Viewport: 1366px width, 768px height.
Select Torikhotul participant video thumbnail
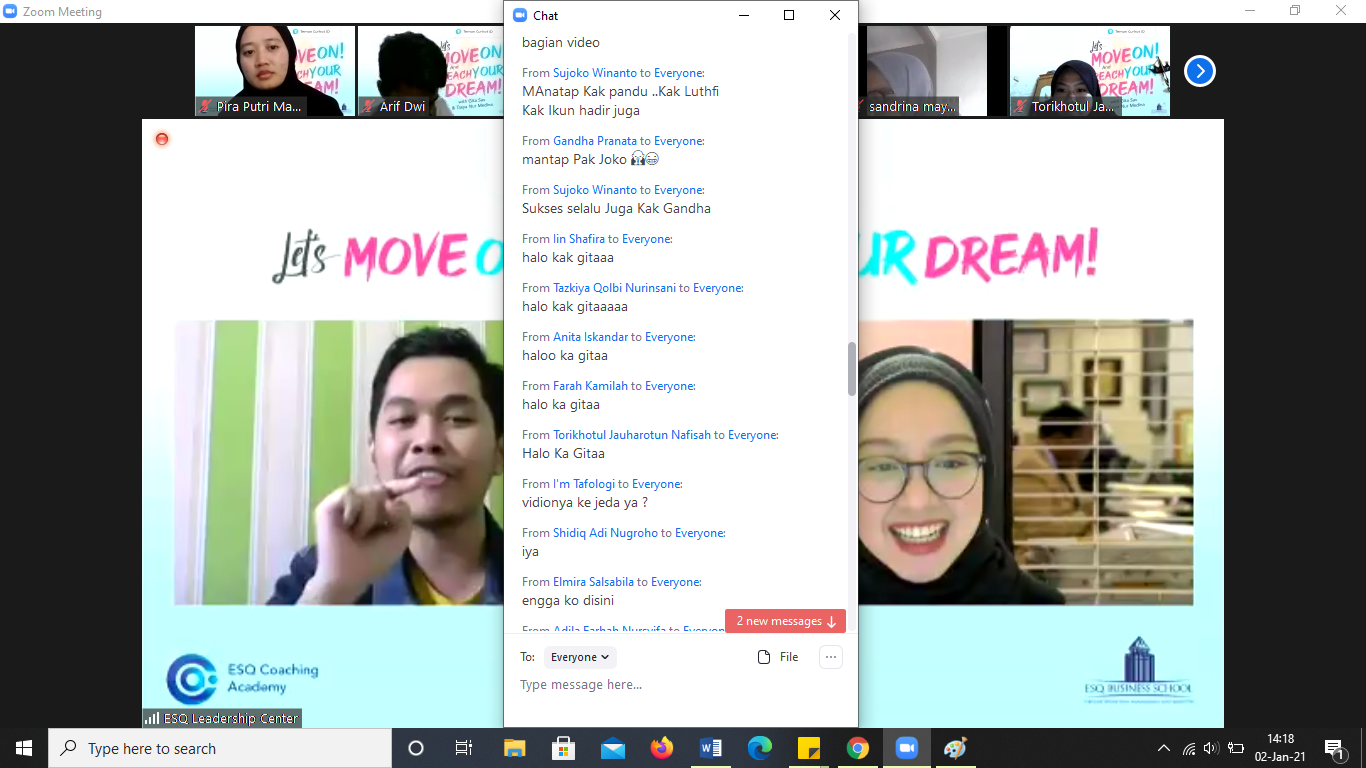click(1089, 71)
